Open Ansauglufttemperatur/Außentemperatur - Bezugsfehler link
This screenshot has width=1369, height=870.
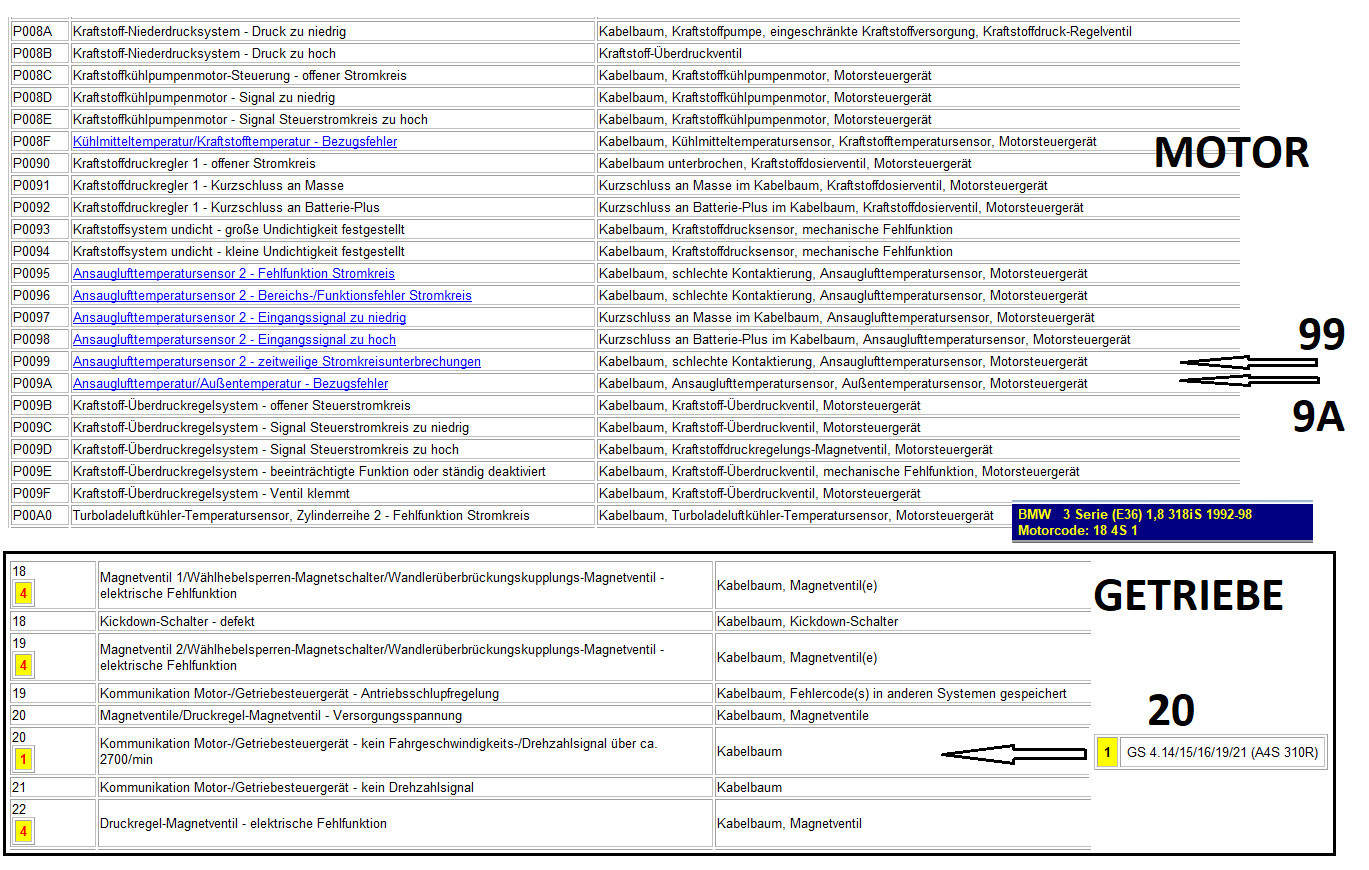point(230,384)
